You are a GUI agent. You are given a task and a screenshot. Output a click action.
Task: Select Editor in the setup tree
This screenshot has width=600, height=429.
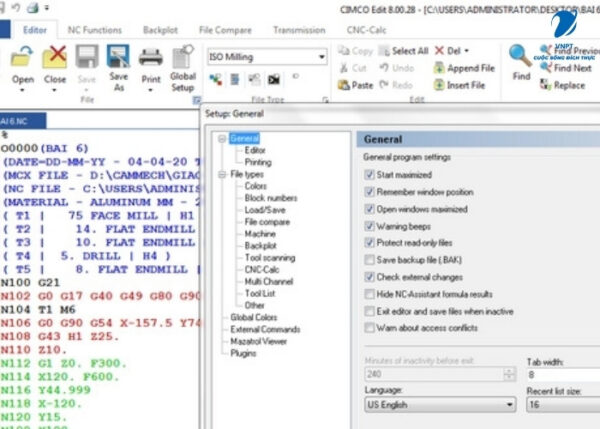(x=255, y=150)
